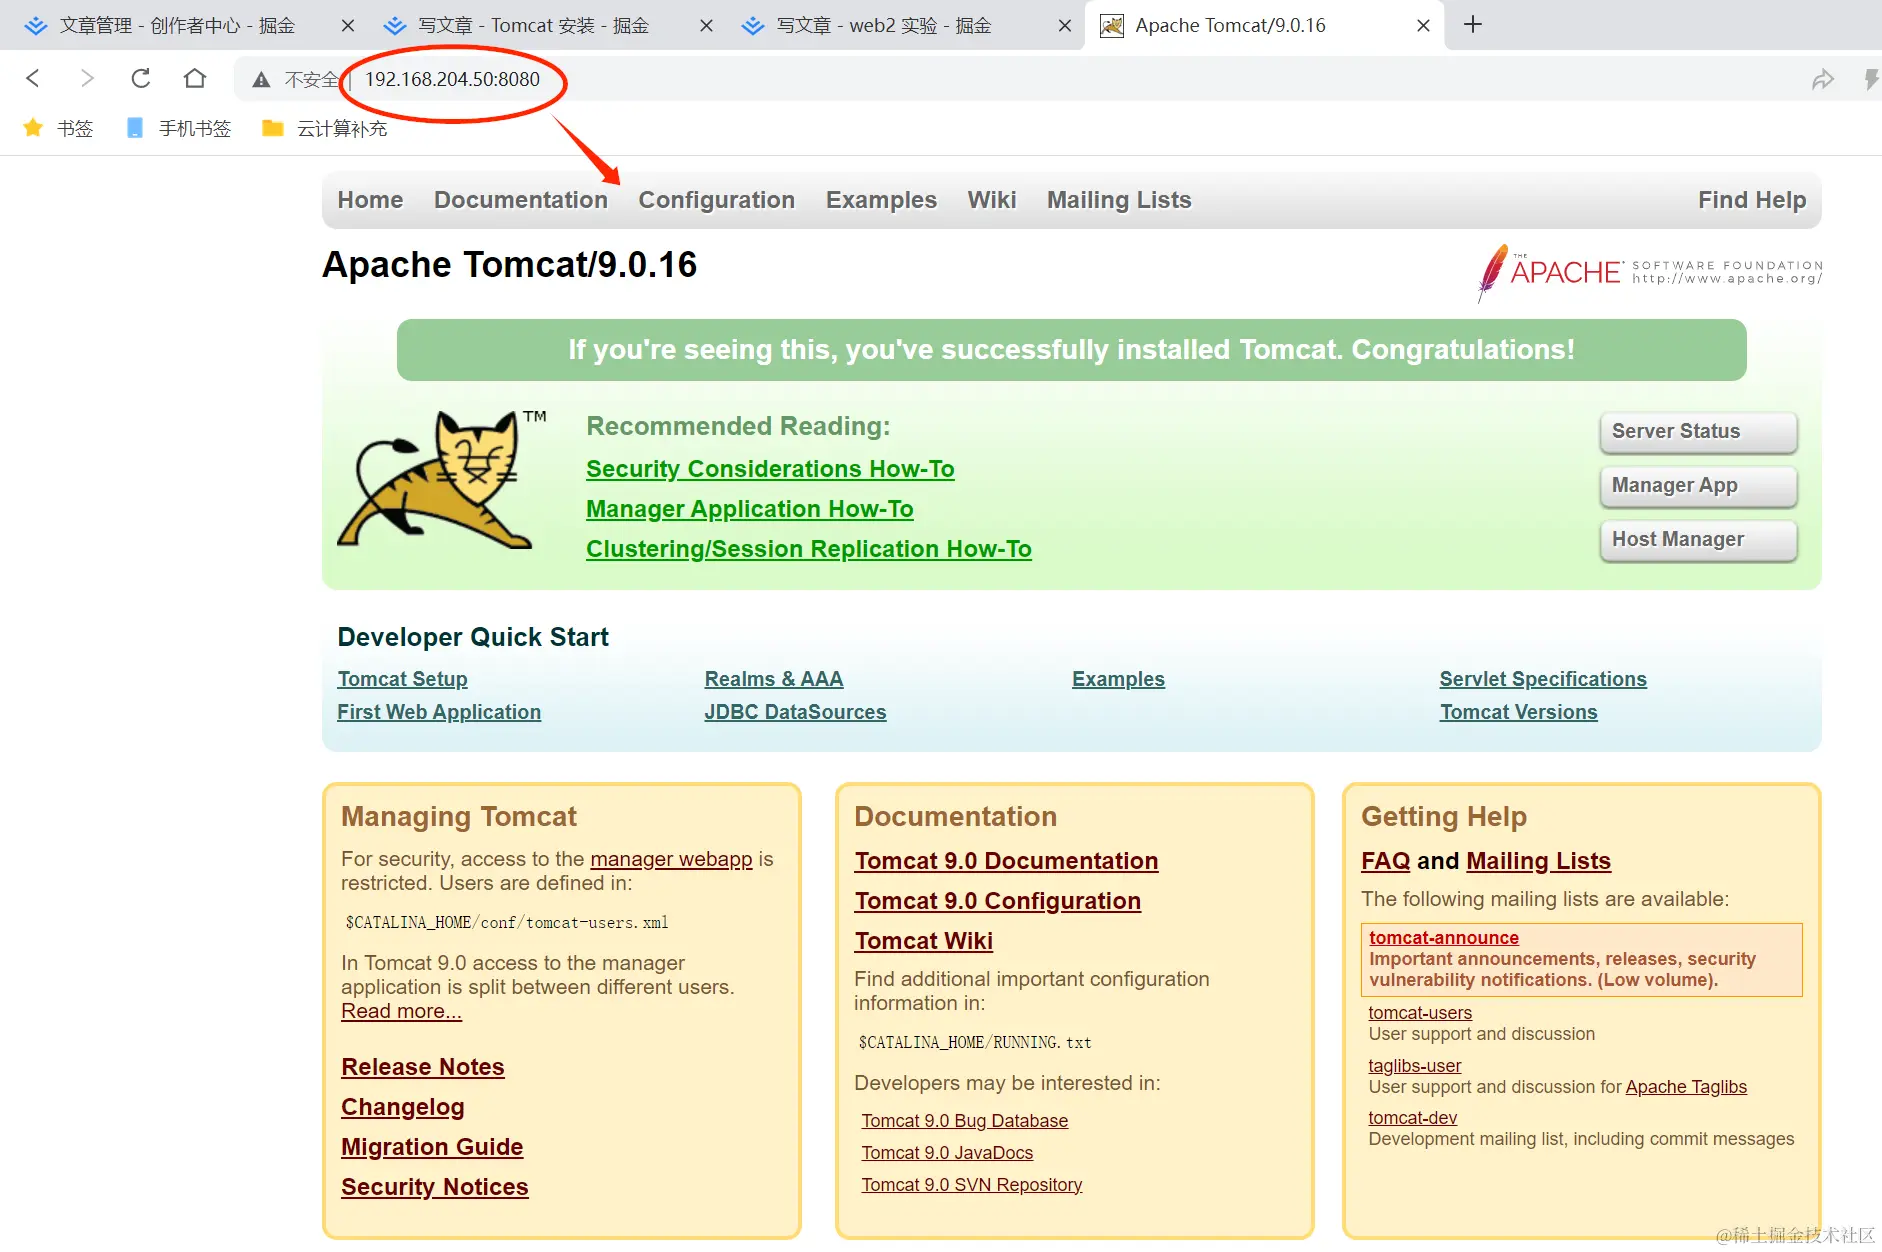Select the Apache Tomcat/9.0.16 tab
The image size is (1882, 1252).
pyautogui.click(x=1230, y=26)
